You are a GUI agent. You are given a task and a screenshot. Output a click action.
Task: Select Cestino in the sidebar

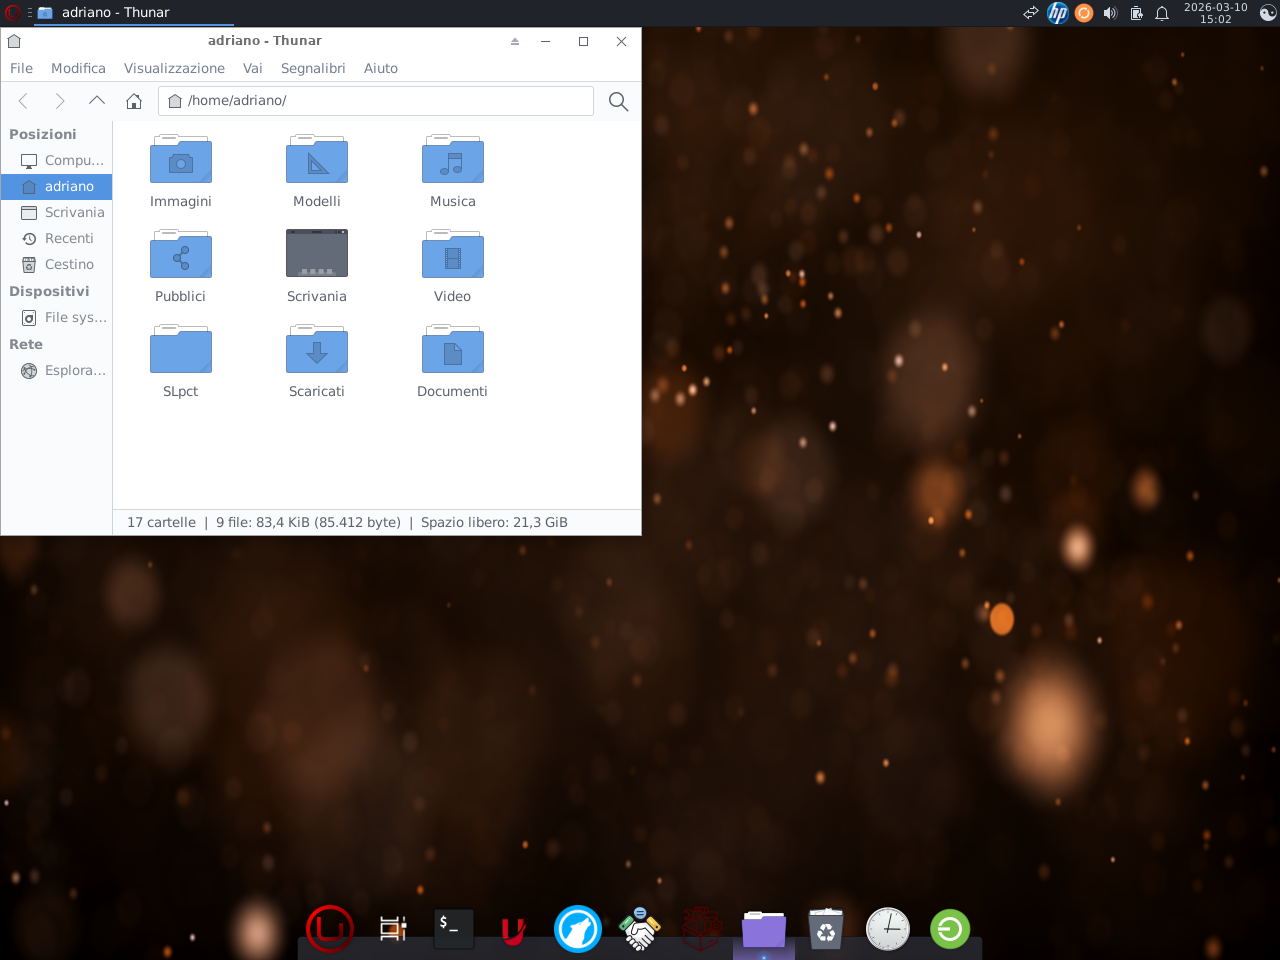pyautogui.click(x=69, y=264)
